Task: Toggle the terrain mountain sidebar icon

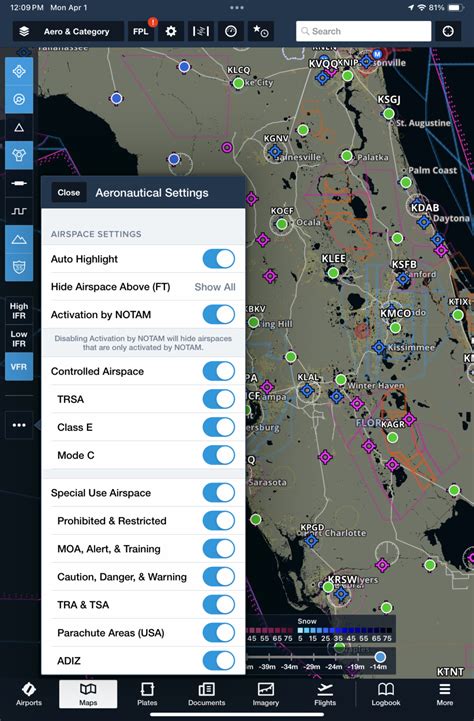Action: pyautogui.click(x=19, y=239)
